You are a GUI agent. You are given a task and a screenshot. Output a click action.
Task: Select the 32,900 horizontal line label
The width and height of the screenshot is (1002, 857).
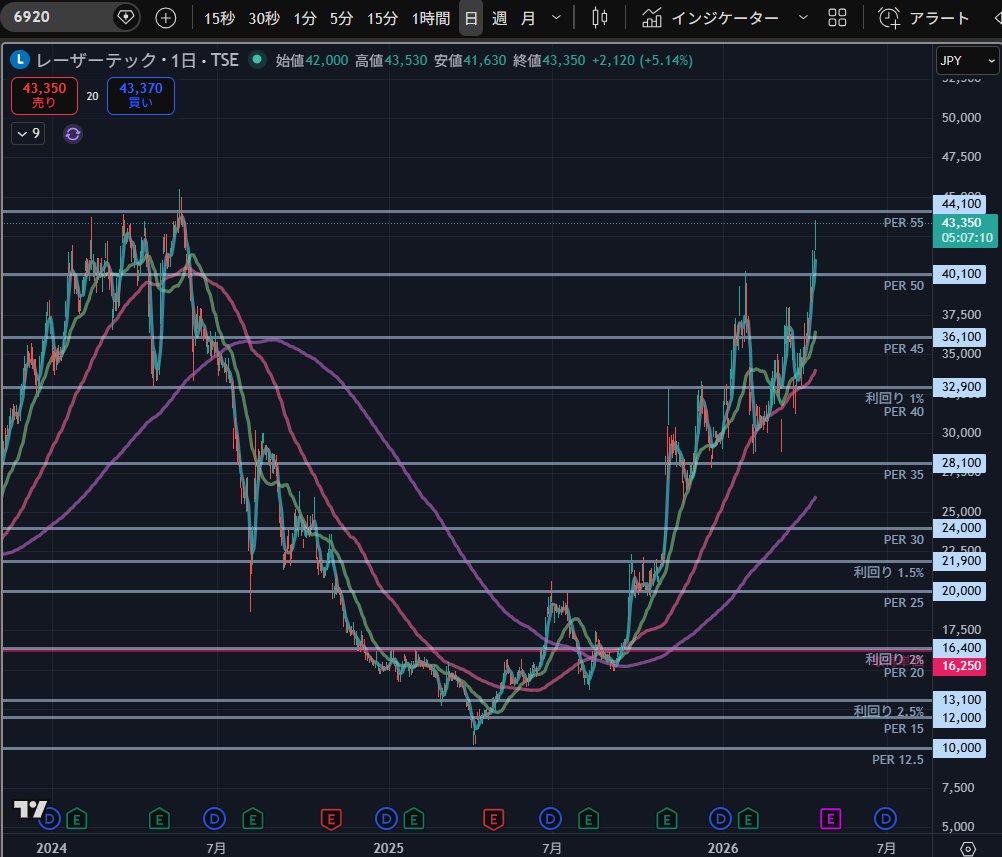pyautogui.click(x=960, y=387)
